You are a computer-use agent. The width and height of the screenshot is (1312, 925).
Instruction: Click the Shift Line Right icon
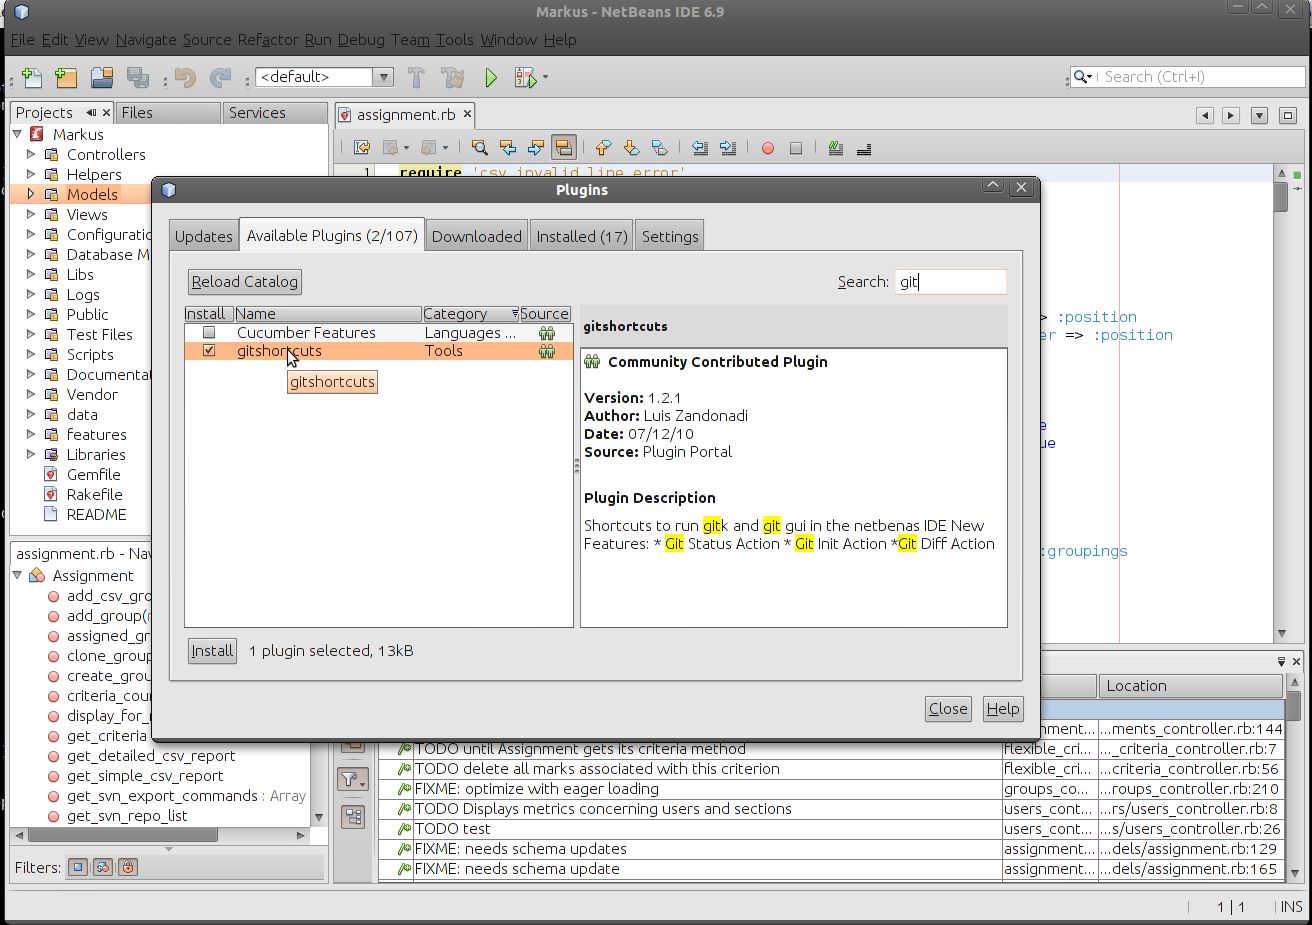[x=728, y=148]
